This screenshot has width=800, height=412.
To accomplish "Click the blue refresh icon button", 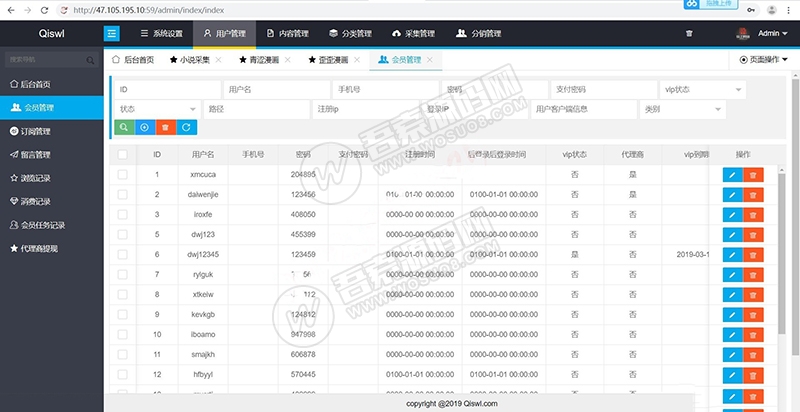I will 186,127.
